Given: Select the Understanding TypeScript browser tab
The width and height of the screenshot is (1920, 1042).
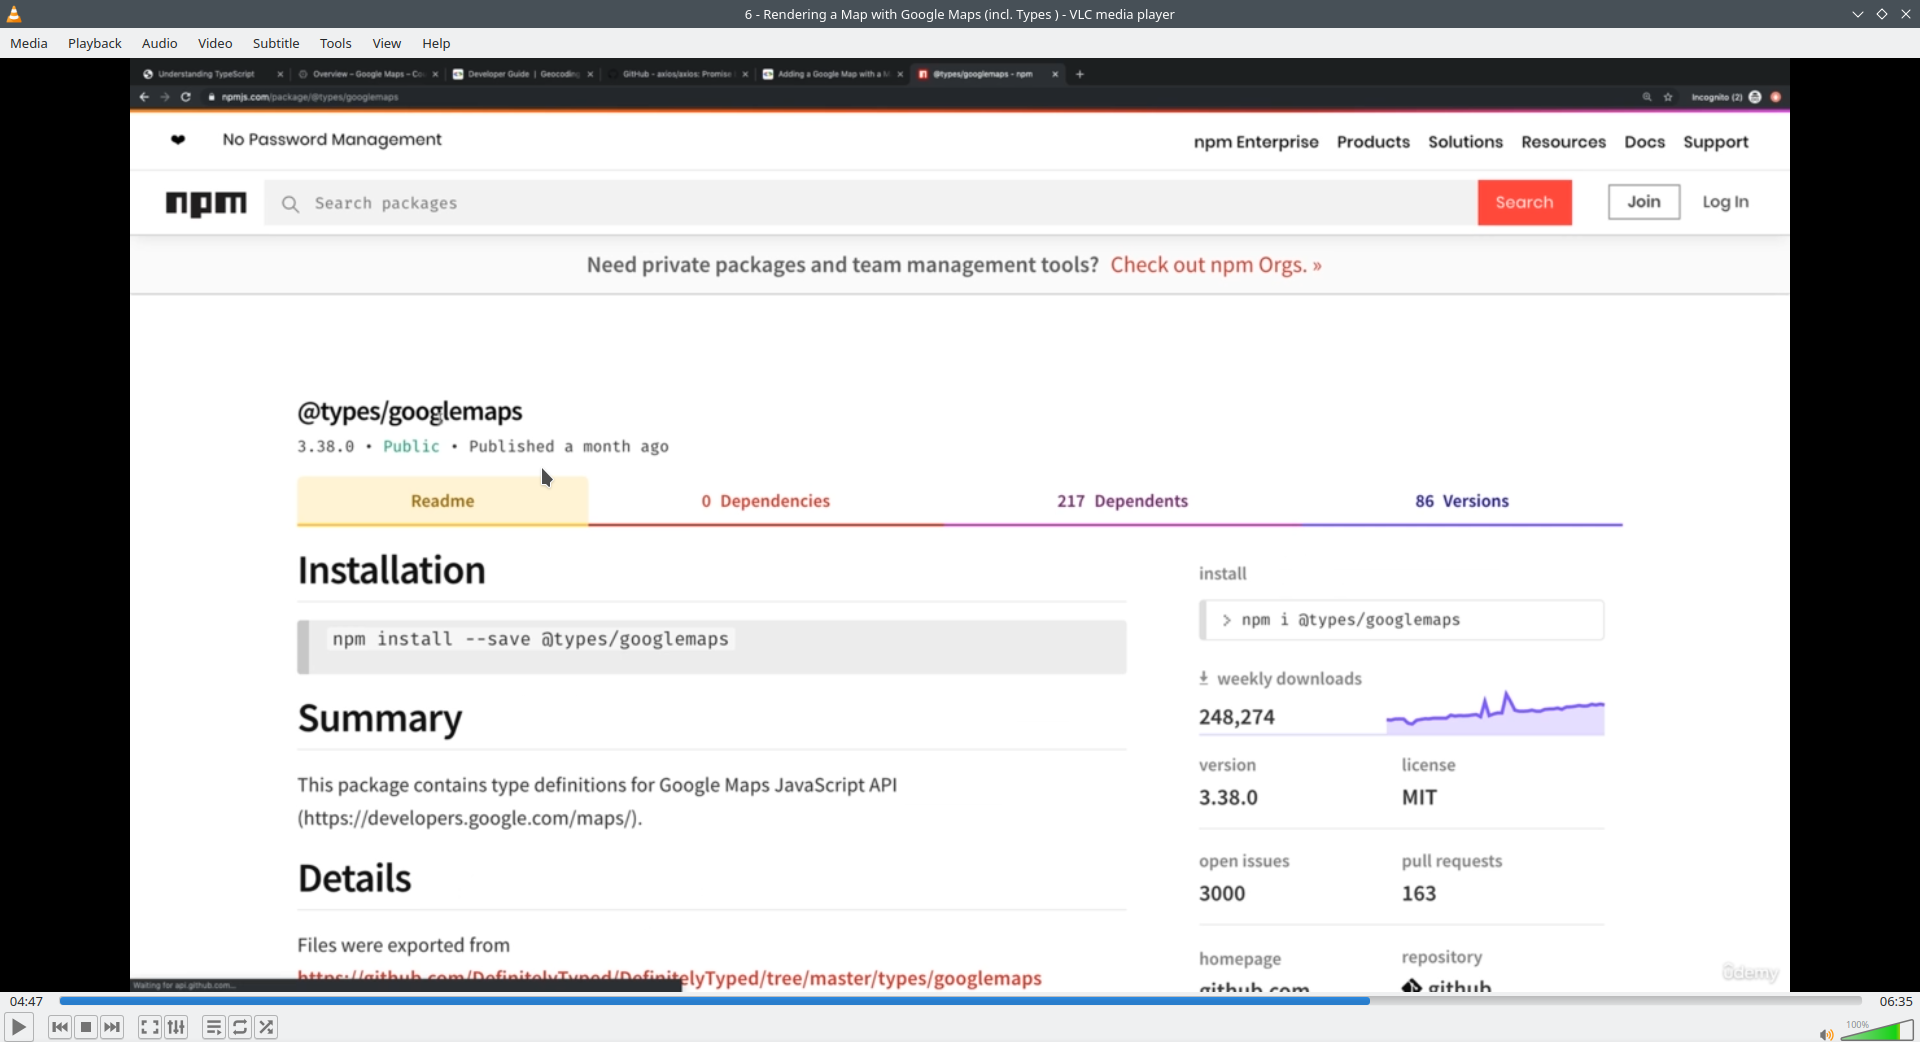Looking at the screenshot, I should point(206,74).
